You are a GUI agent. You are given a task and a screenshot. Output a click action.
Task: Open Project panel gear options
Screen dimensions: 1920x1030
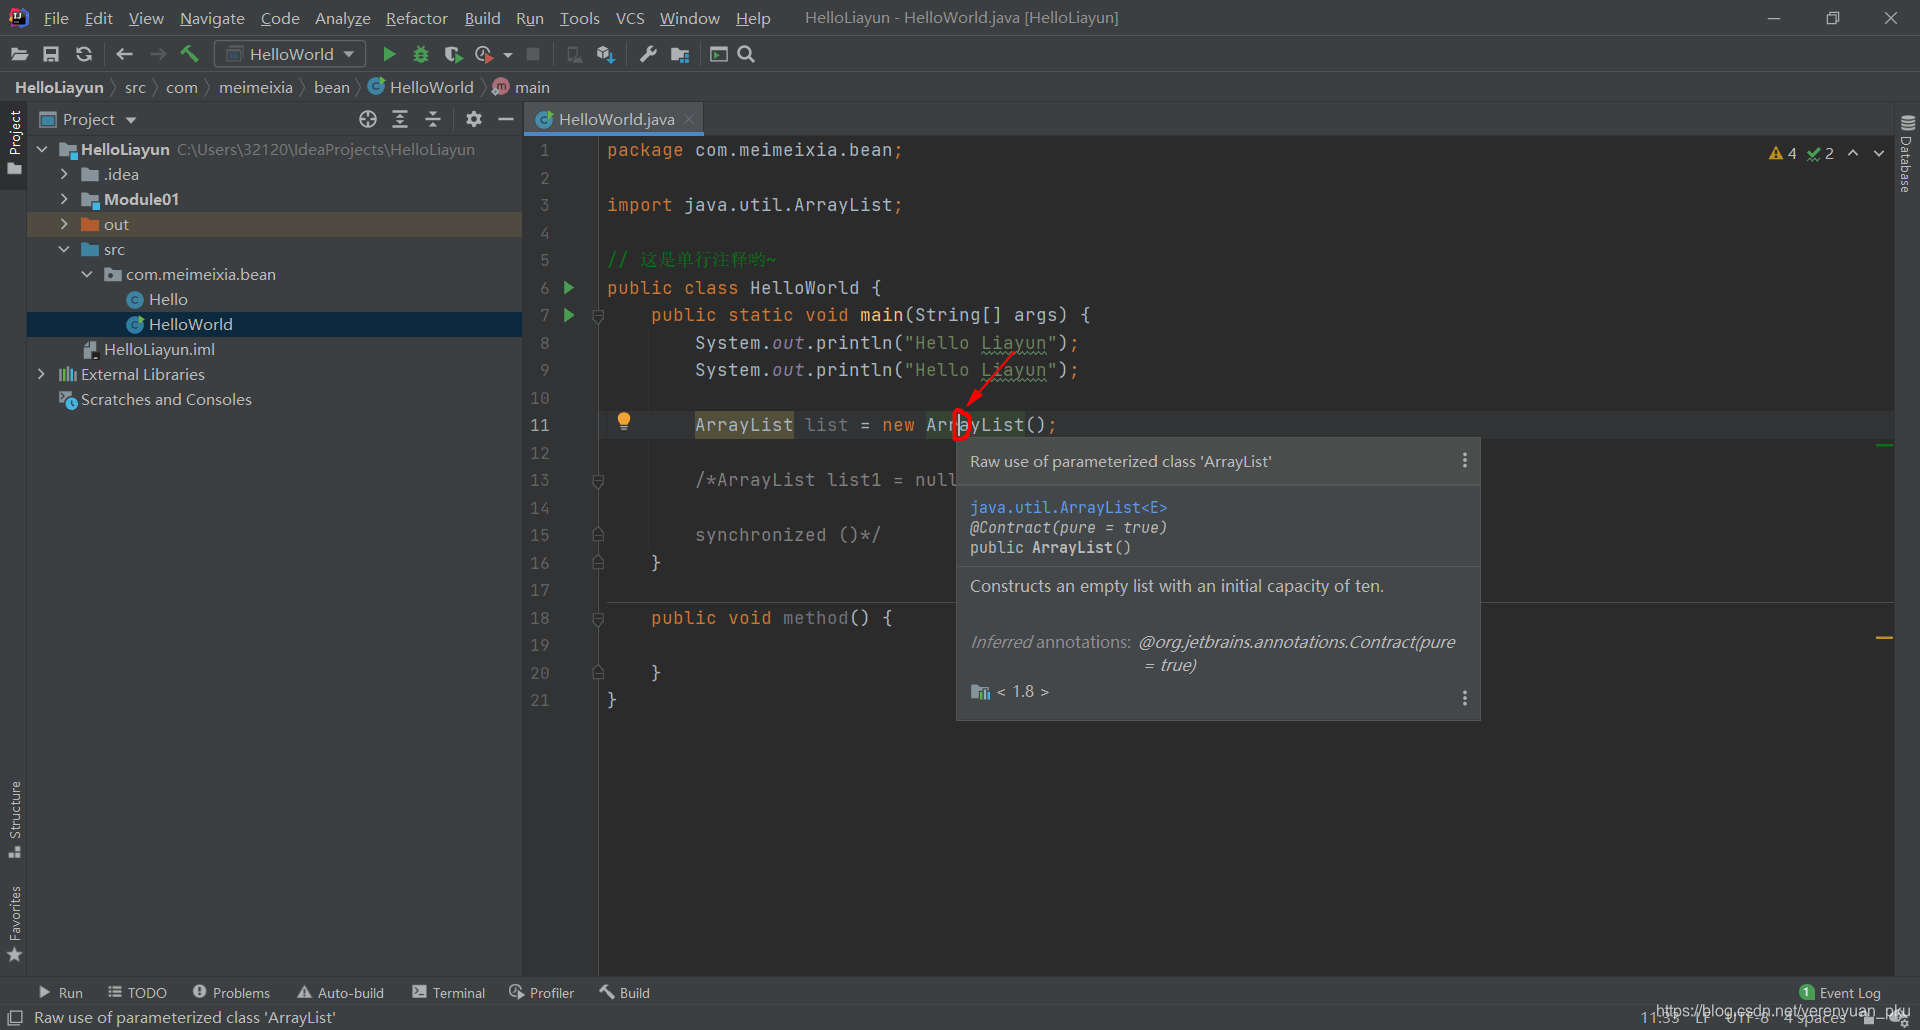point(474,119)
